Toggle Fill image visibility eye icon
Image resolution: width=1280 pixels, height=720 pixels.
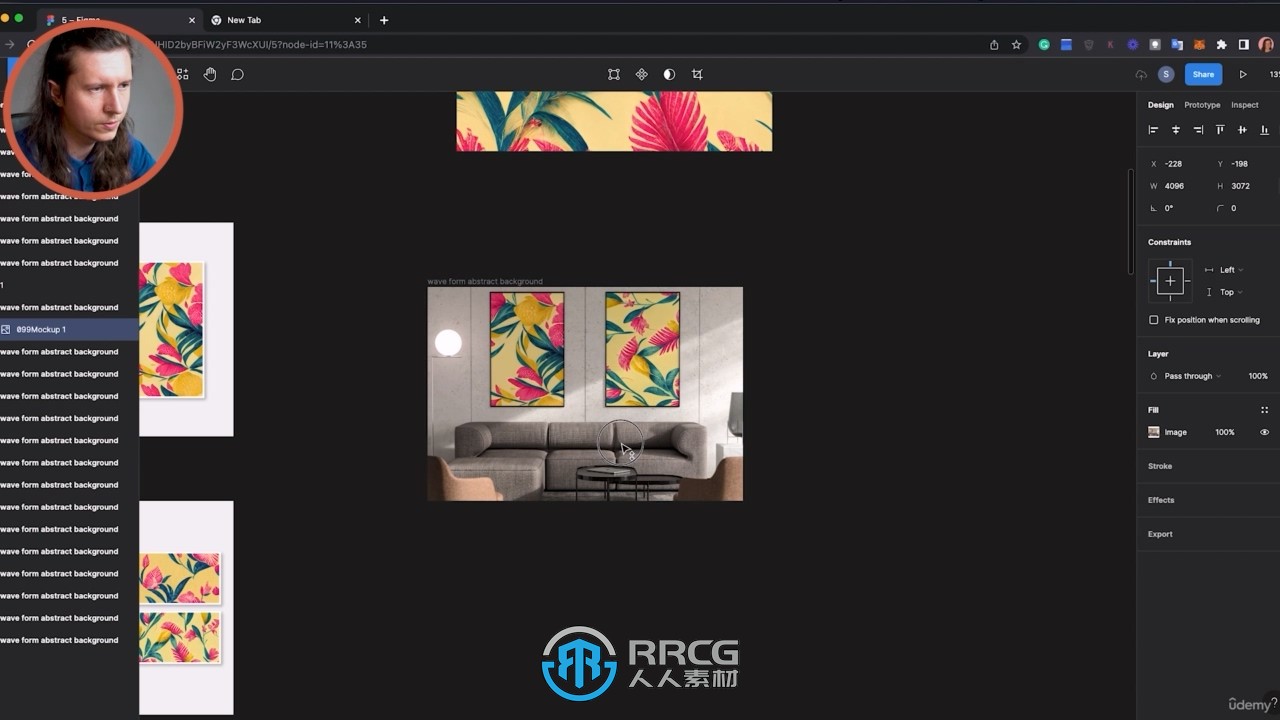pyautogui.click(x=1264, y=432)
